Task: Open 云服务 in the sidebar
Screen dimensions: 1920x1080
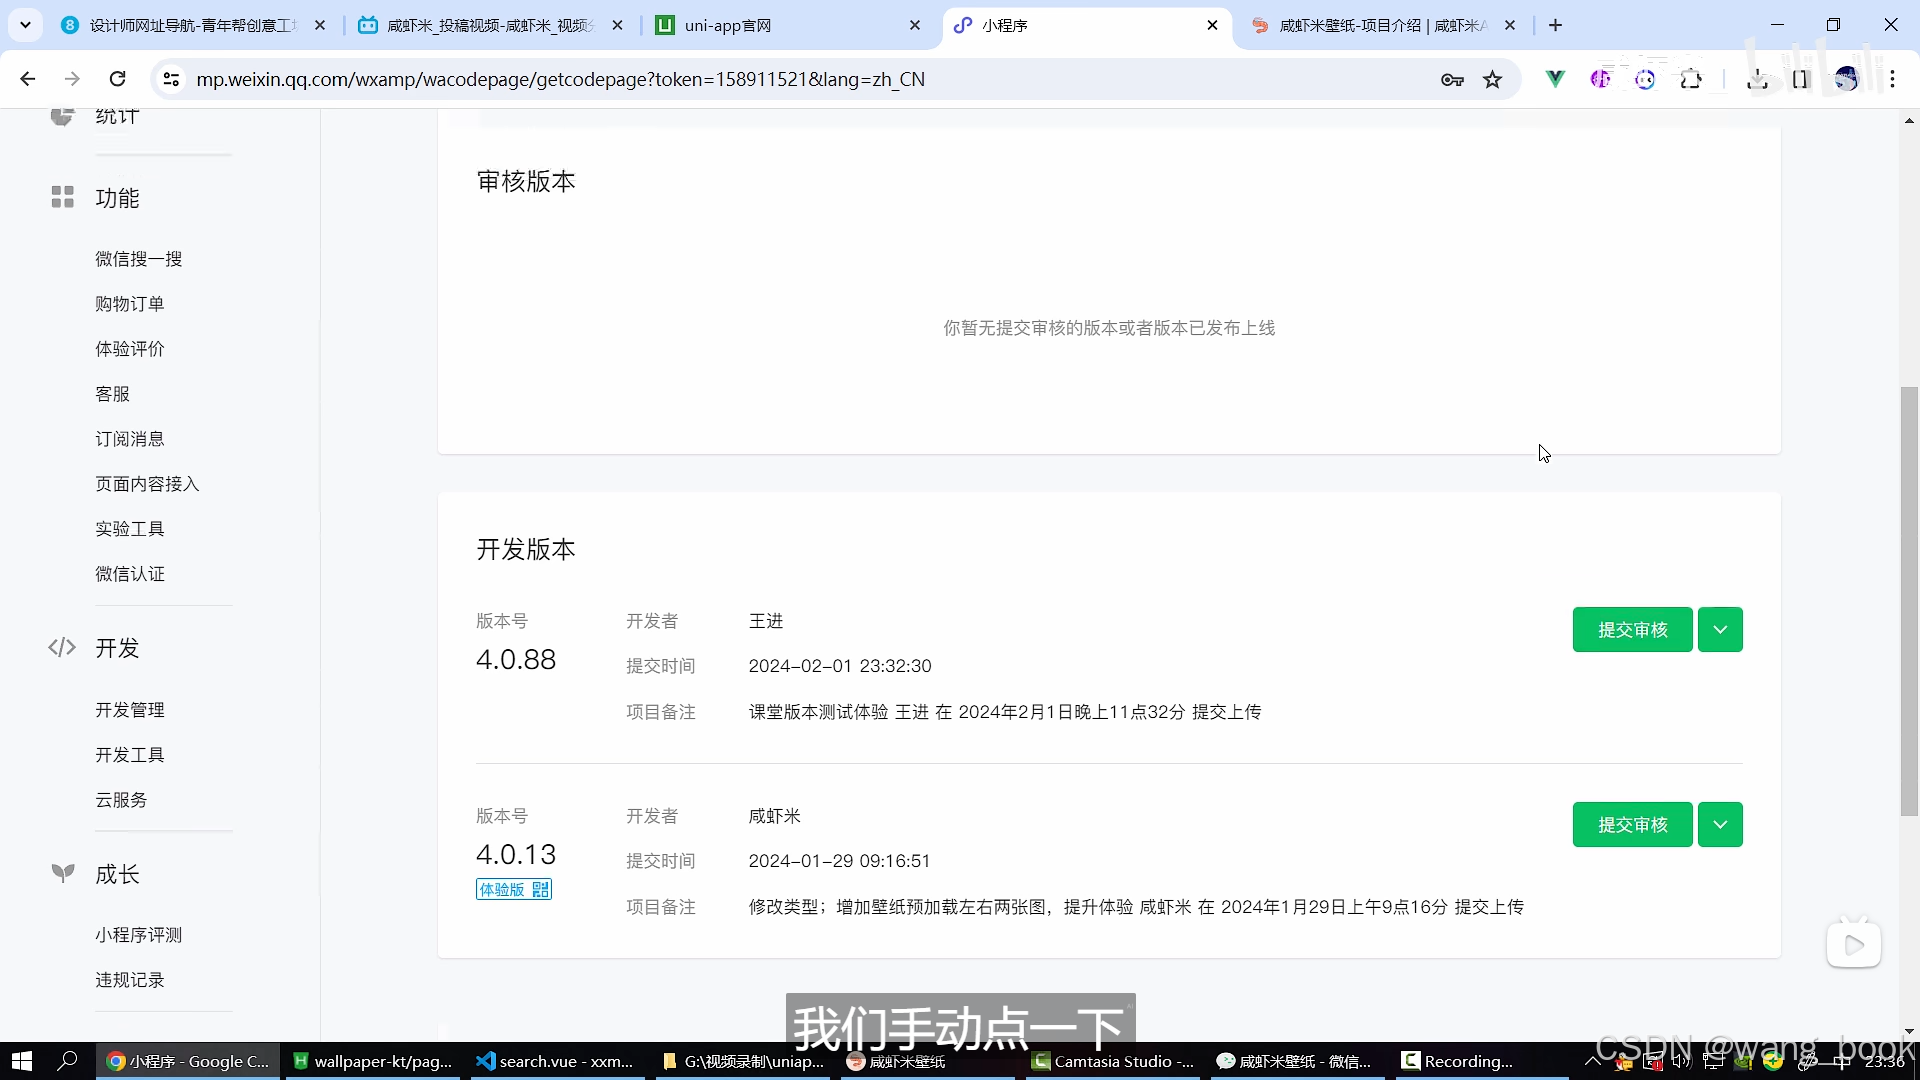Action: tap(121, 800)
